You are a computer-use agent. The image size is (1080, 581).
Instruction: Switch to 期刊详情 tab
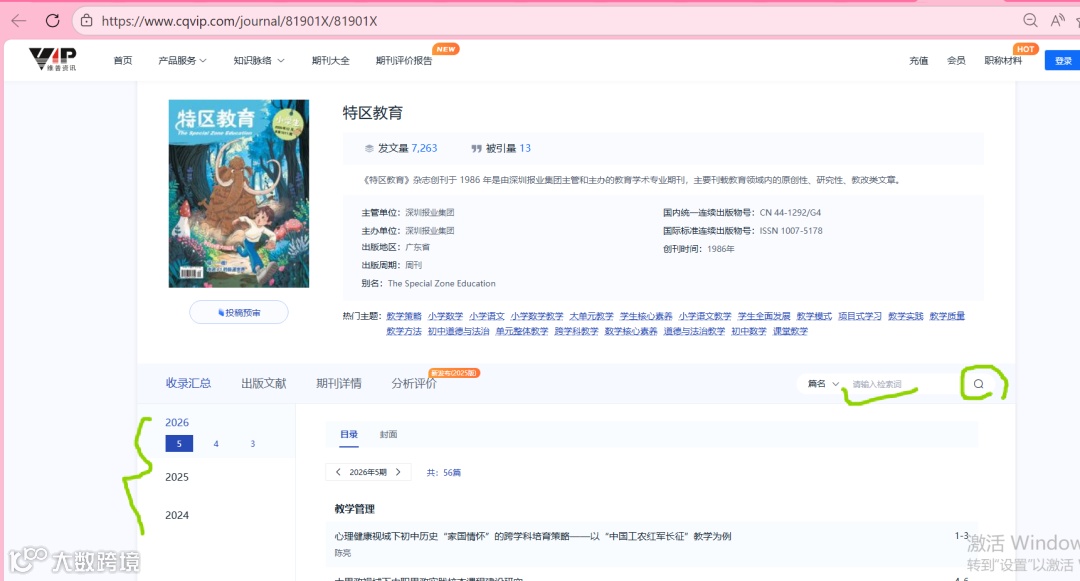(339, 383)
